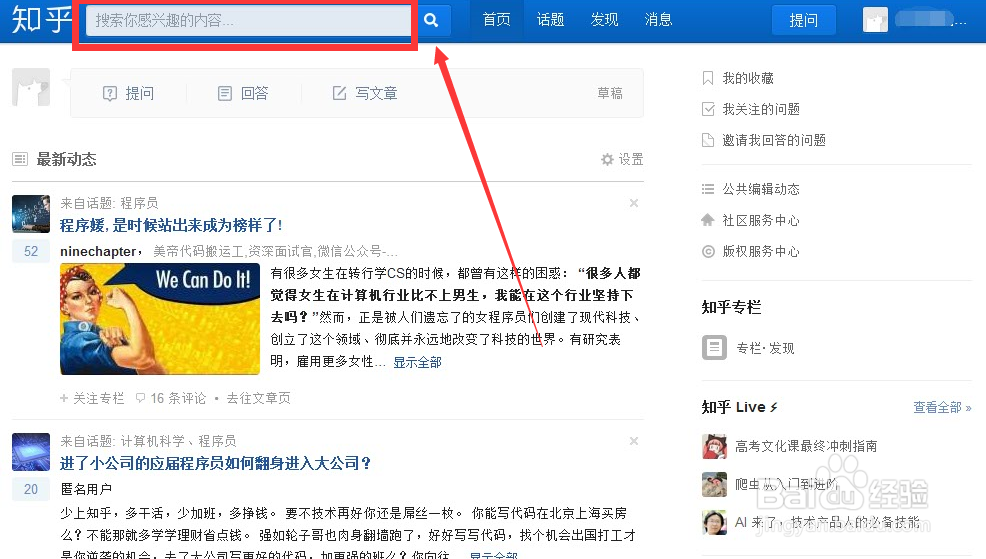
Task: Open topic avatar for 计算机科学 post
Action: pyautogui.click(x=31, y=452)
